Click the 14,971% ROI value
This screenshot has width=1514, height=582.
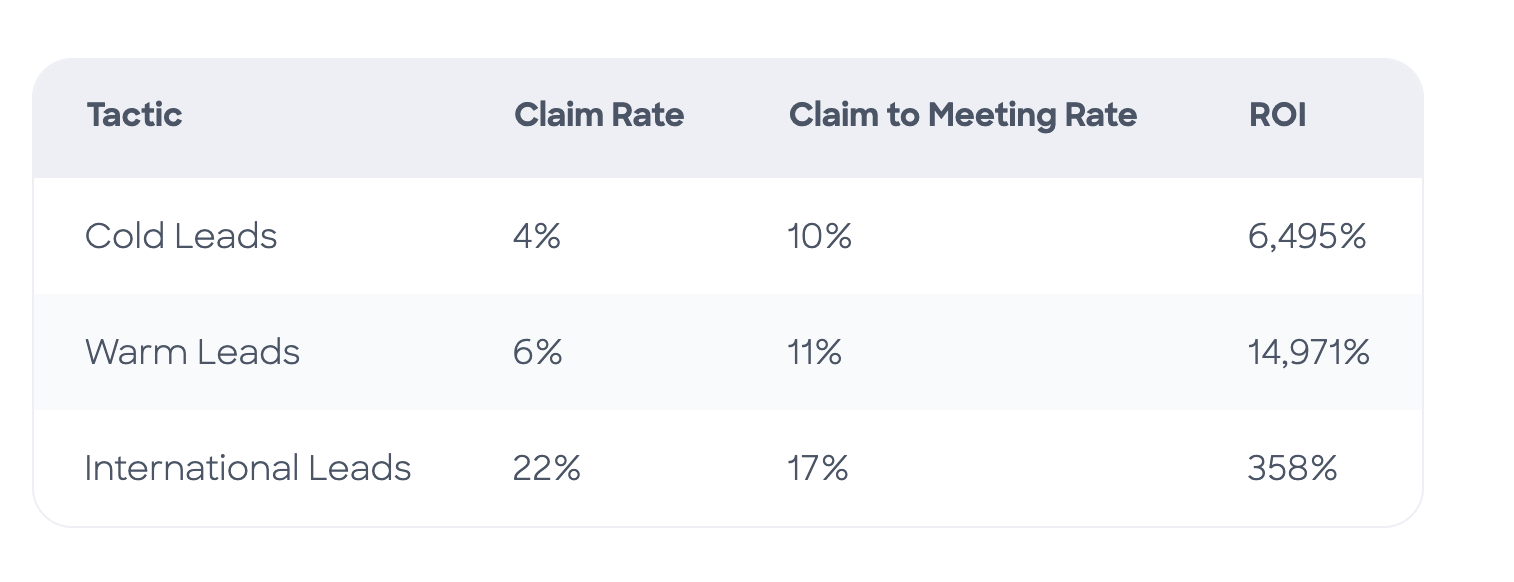(1309, 352)
